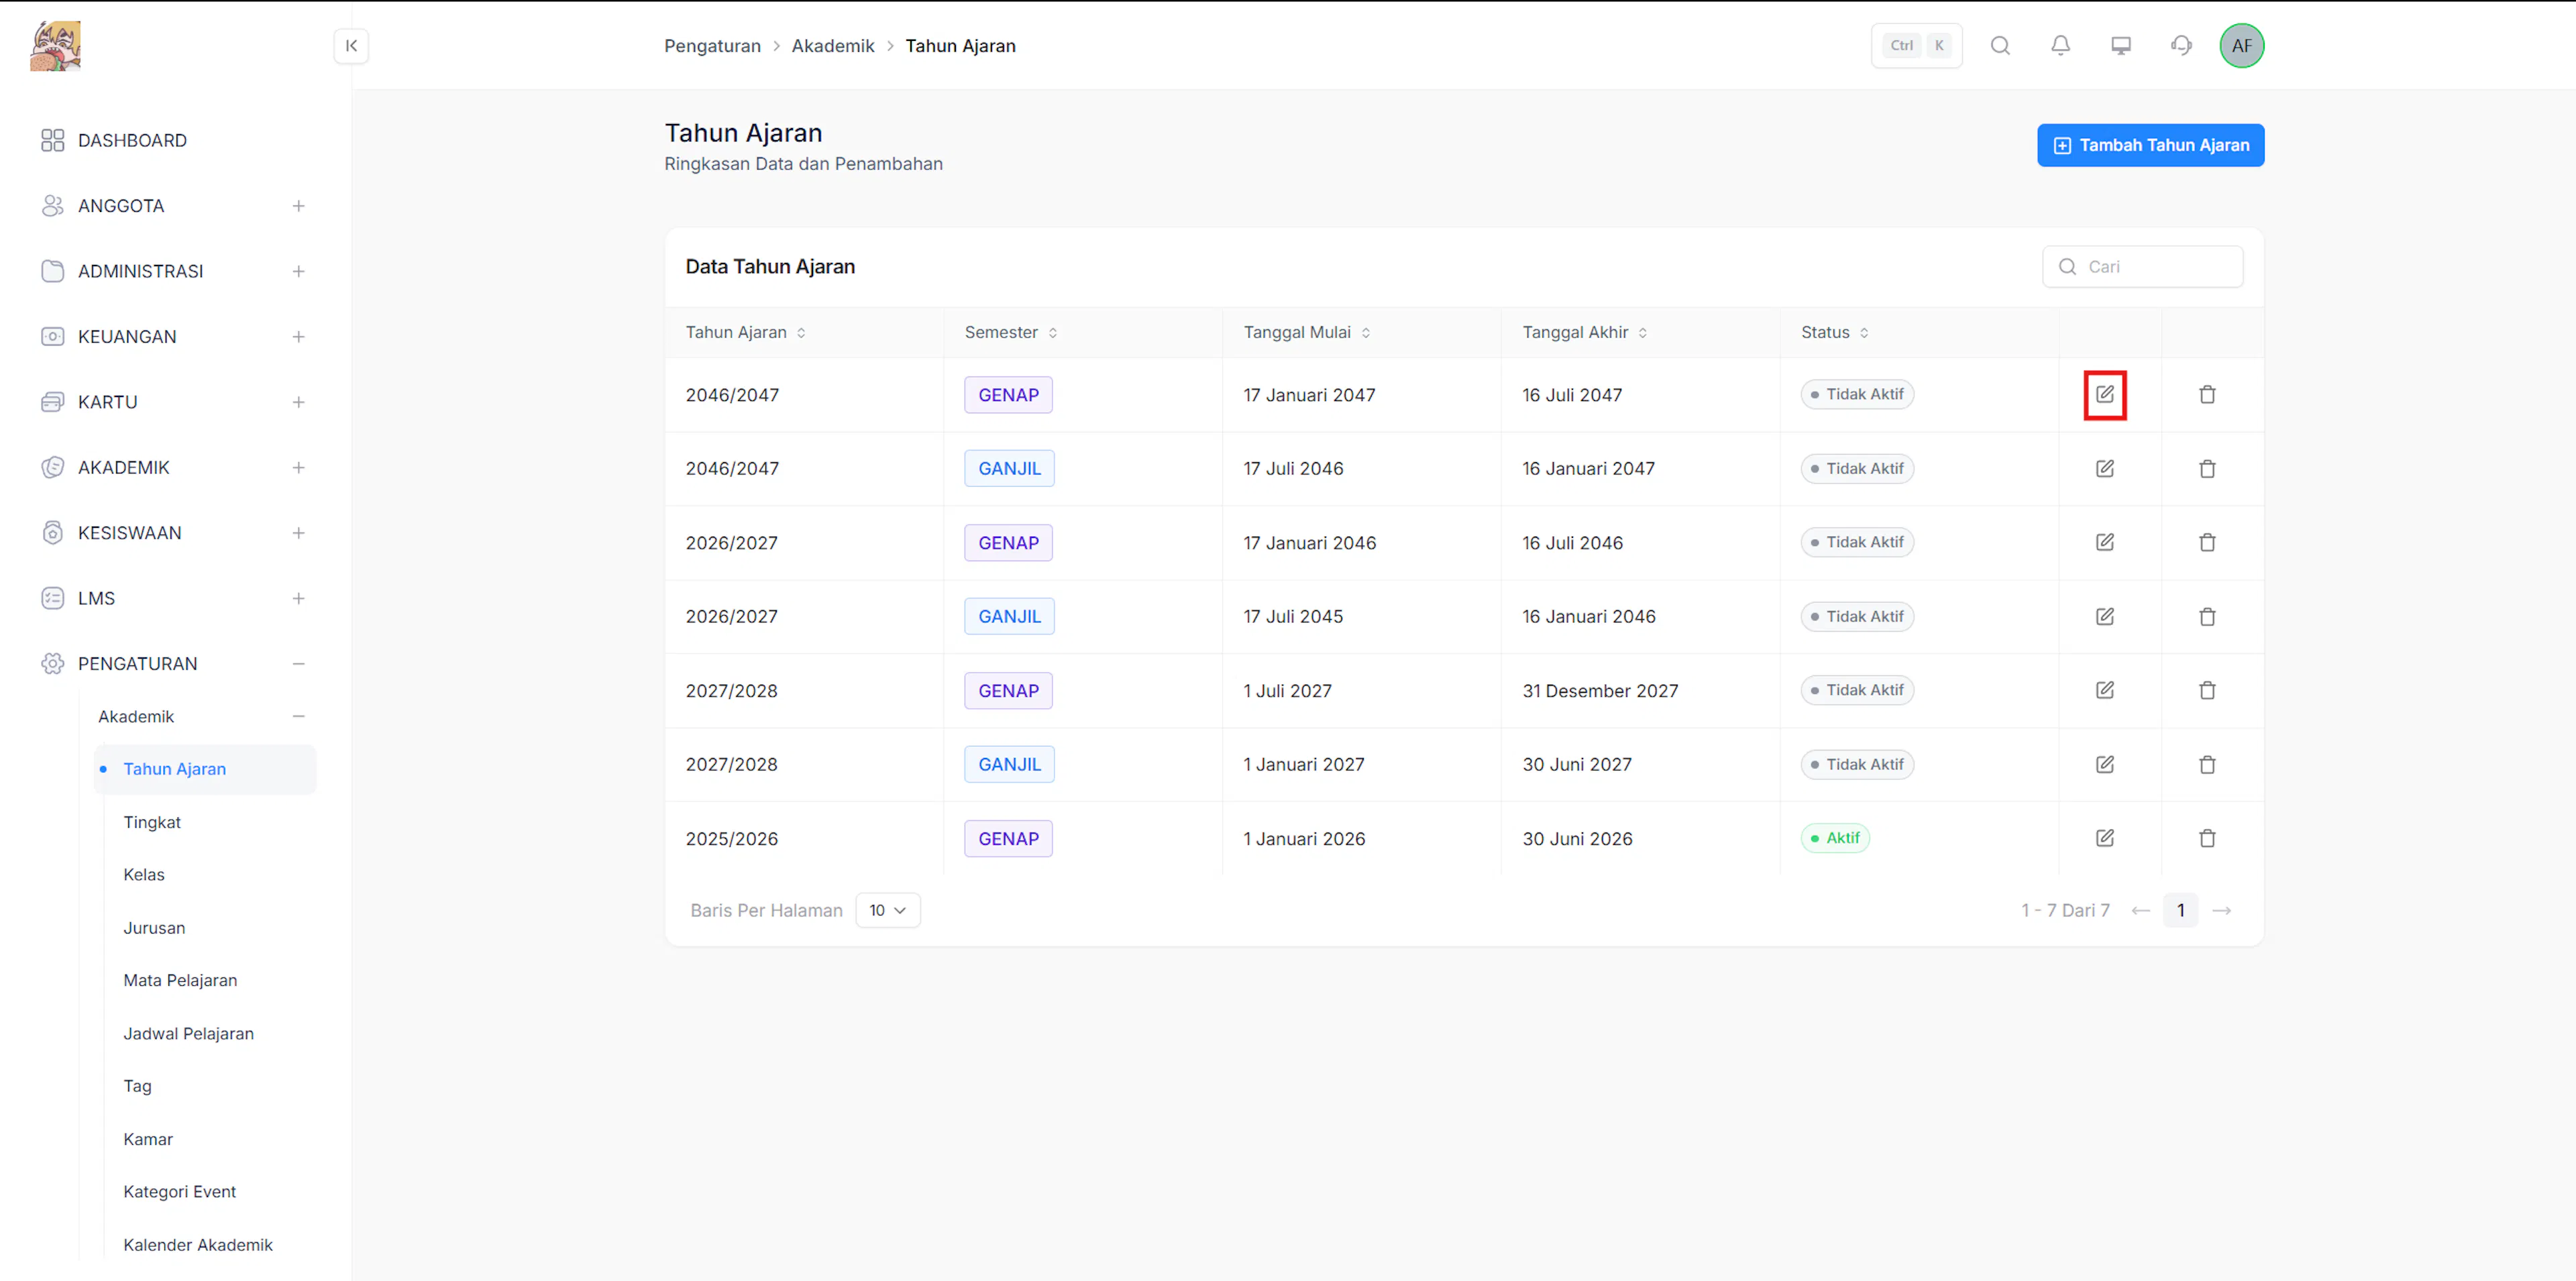Screen dimensions: 2576x1281
Task: Open Kategori Event settings page
Action: (x=179, y=1192)
